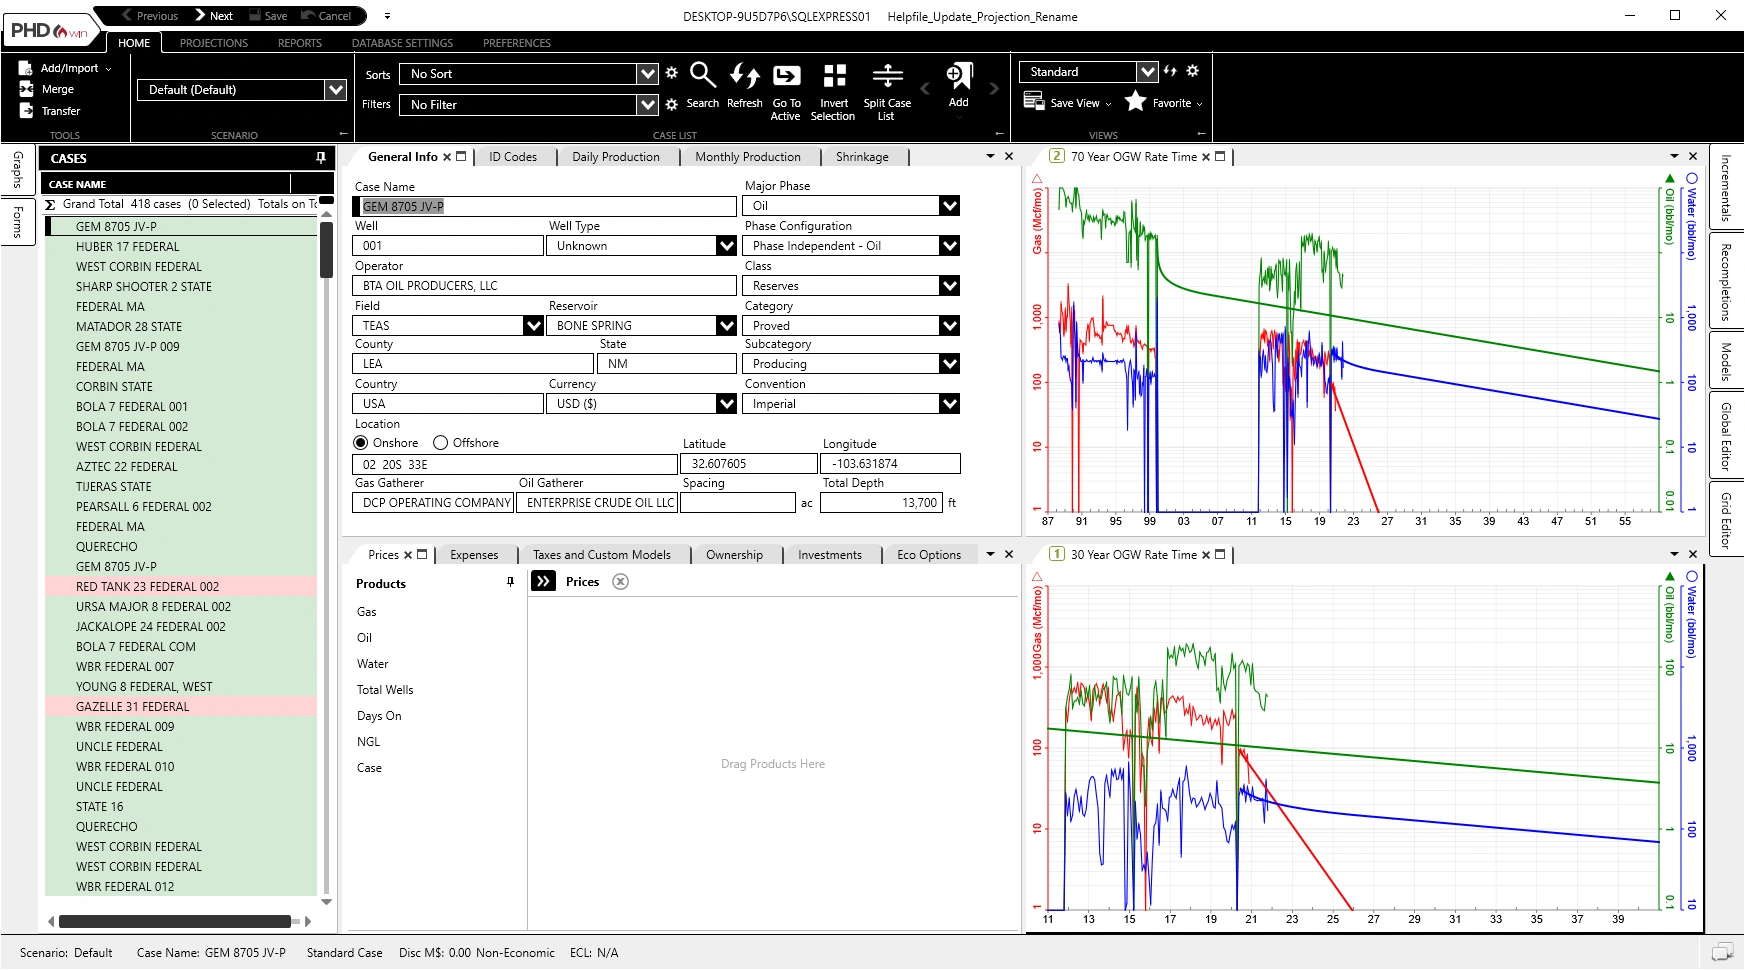Switch to the Monthly Production tab
The width and height of the screenshot is (1745, 970).
747,157
